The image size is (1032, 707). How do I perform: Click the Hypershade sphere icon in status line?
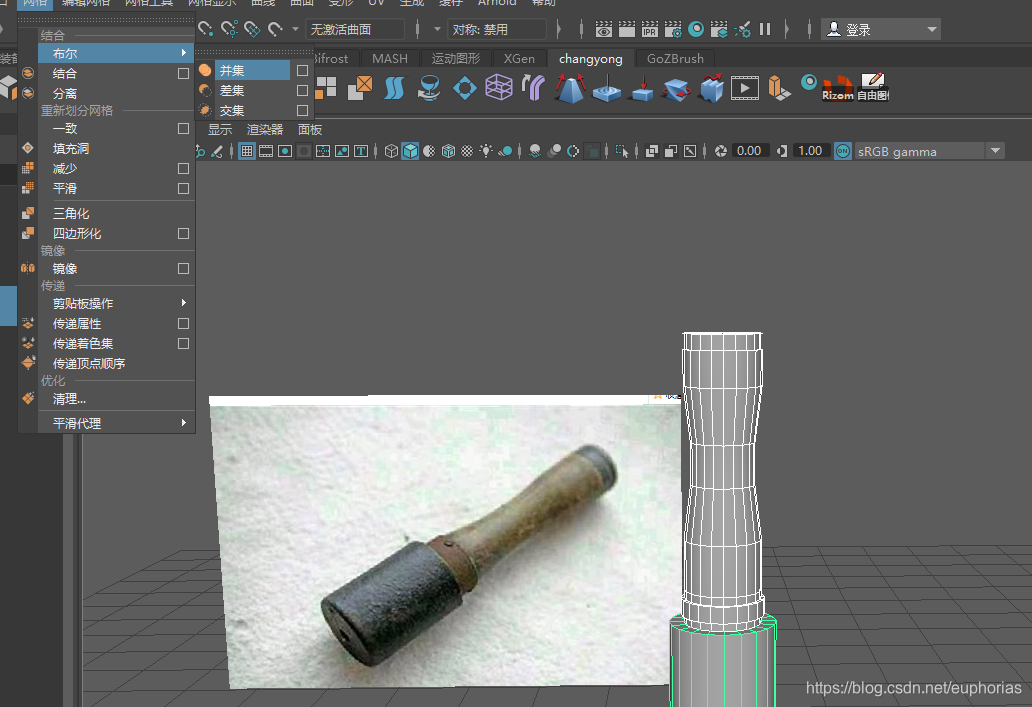696,29
